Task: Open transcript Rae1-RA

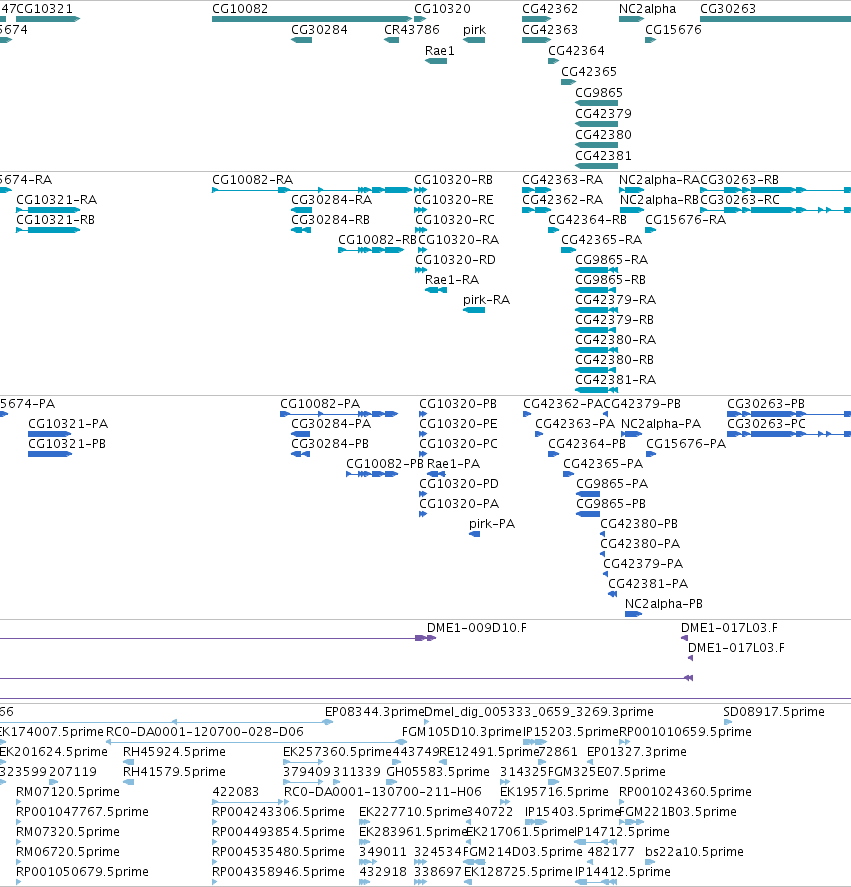Action: tap(436, 290)
